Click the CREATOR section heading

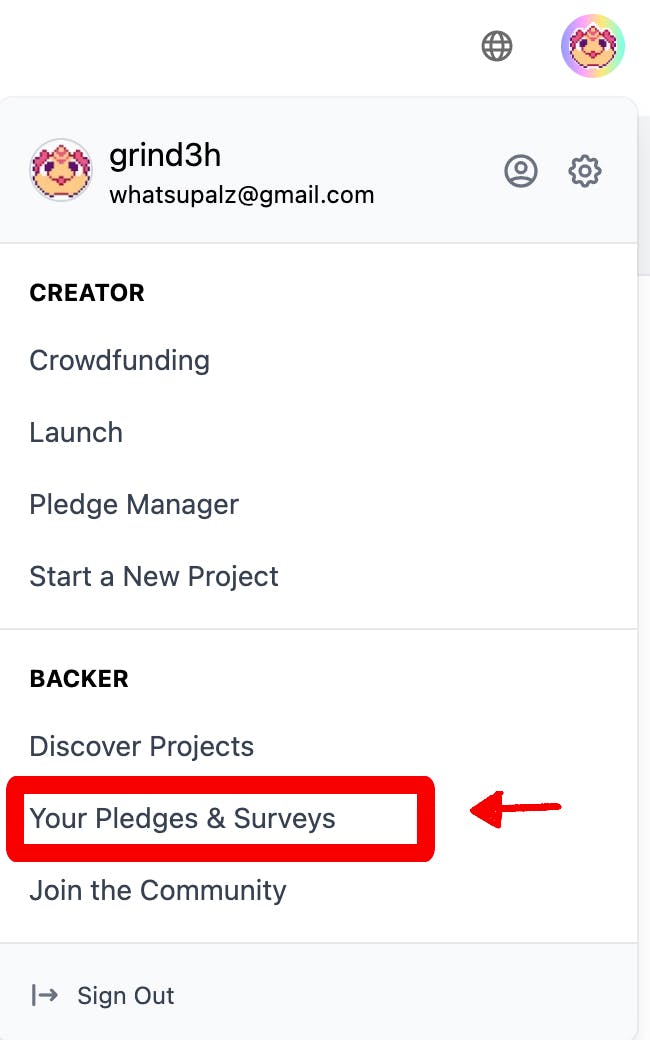[x=87, y=293]
